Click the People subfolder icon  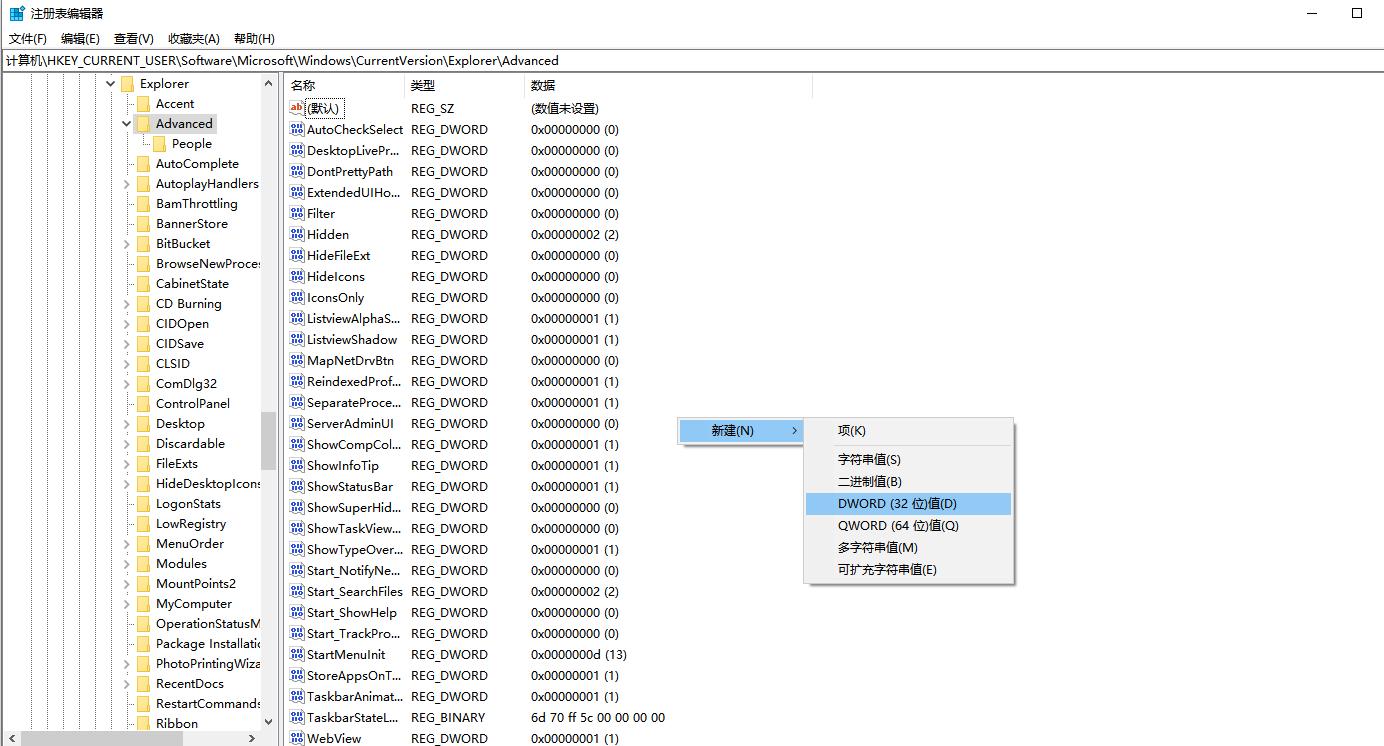(159, 144)
